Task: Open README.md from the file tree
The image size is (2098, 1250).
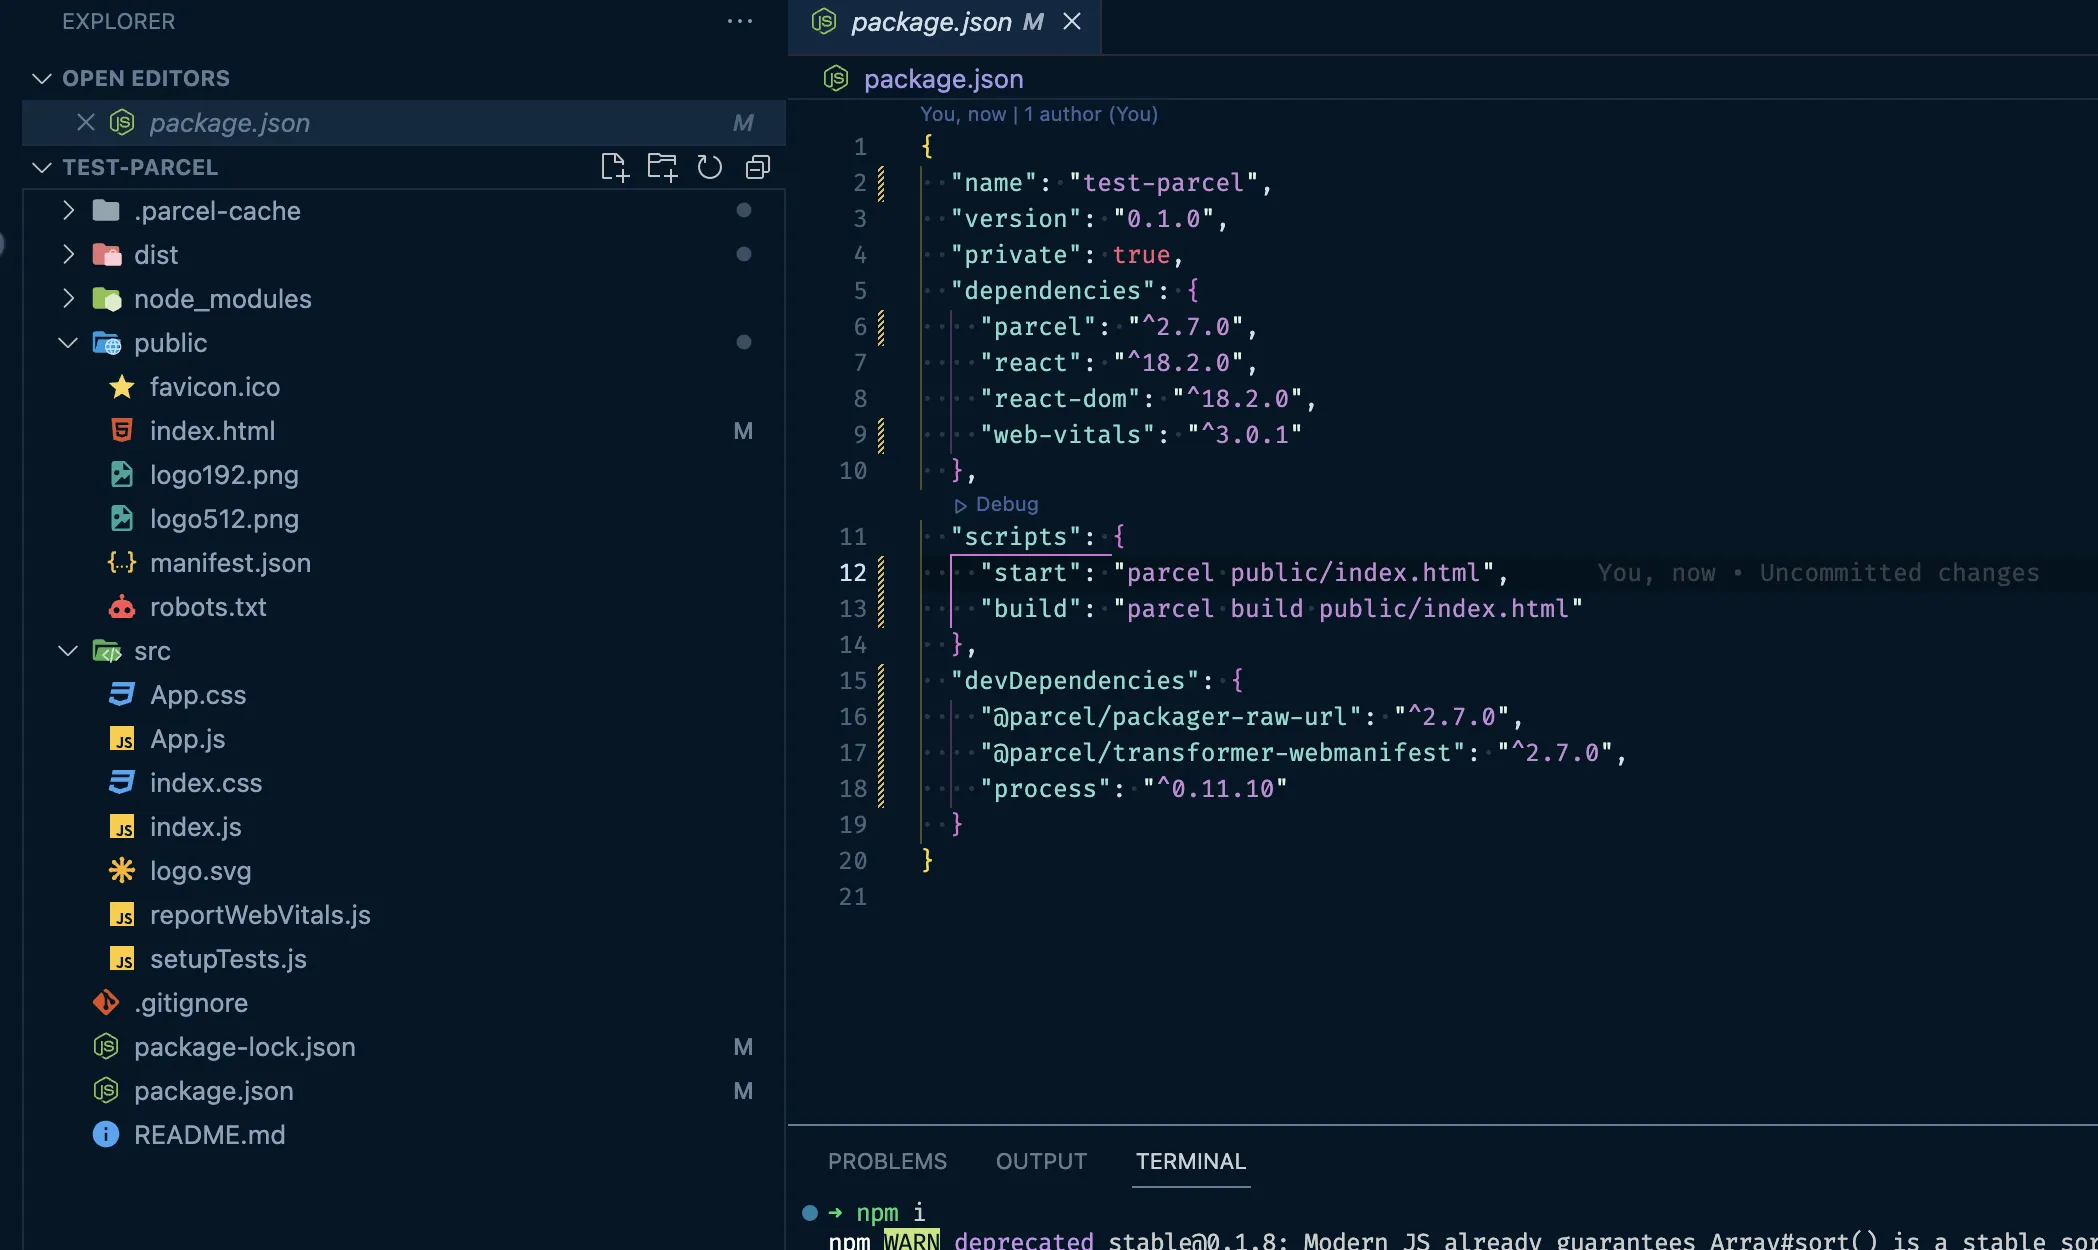Action: pos(210,1135)
